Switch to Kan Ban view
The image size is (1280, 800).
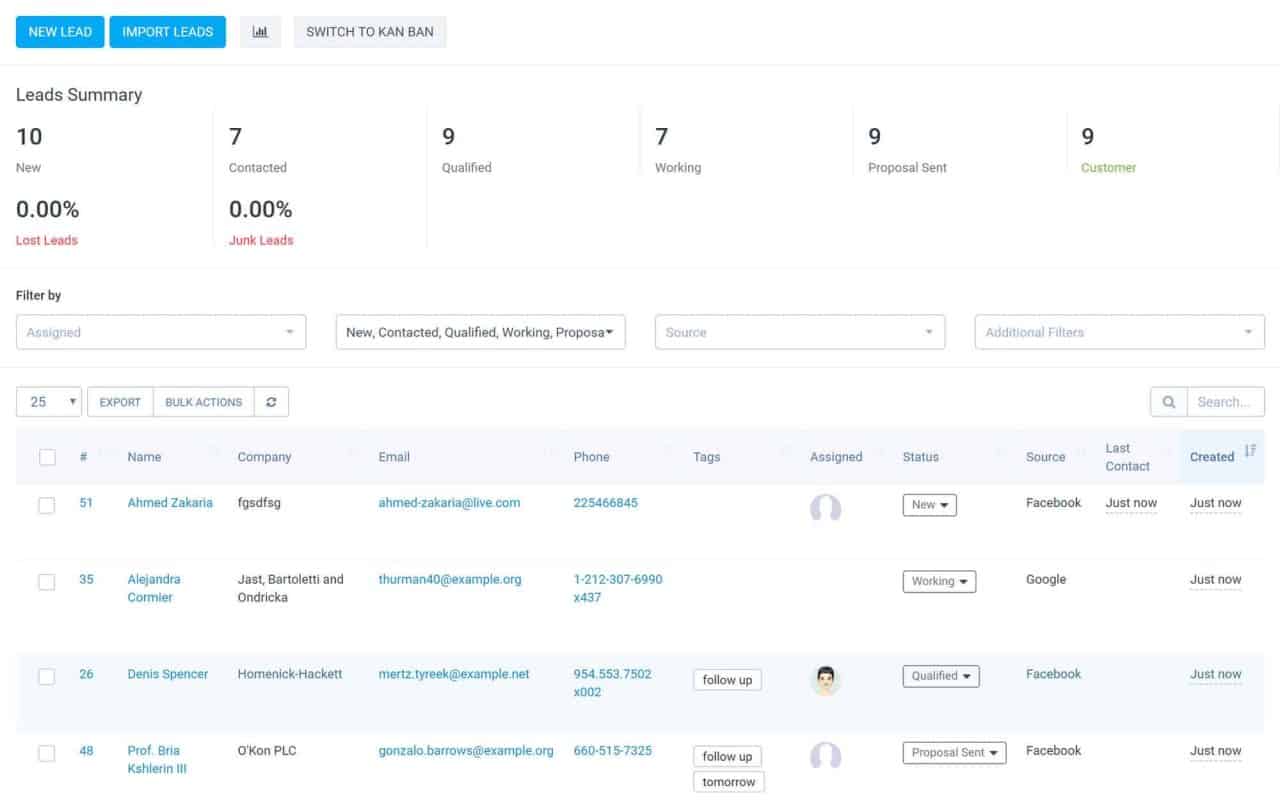370,32
